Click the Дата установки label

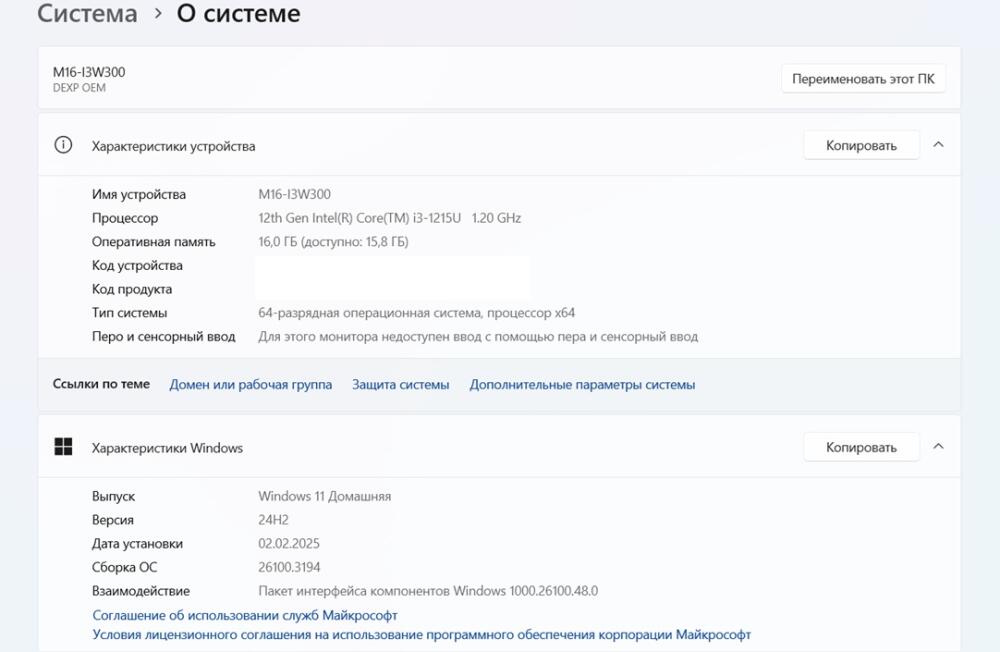coord(137,544)
